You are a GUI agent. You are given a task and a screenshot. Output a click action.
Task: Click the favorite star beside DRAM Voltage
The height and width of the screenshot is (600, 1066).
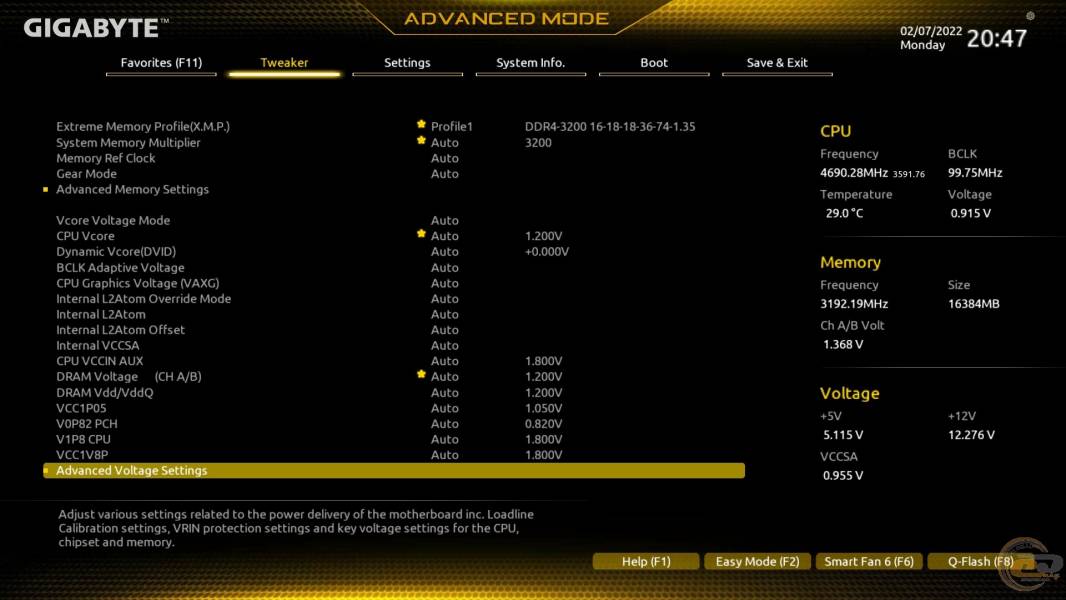tap(421, 374)
